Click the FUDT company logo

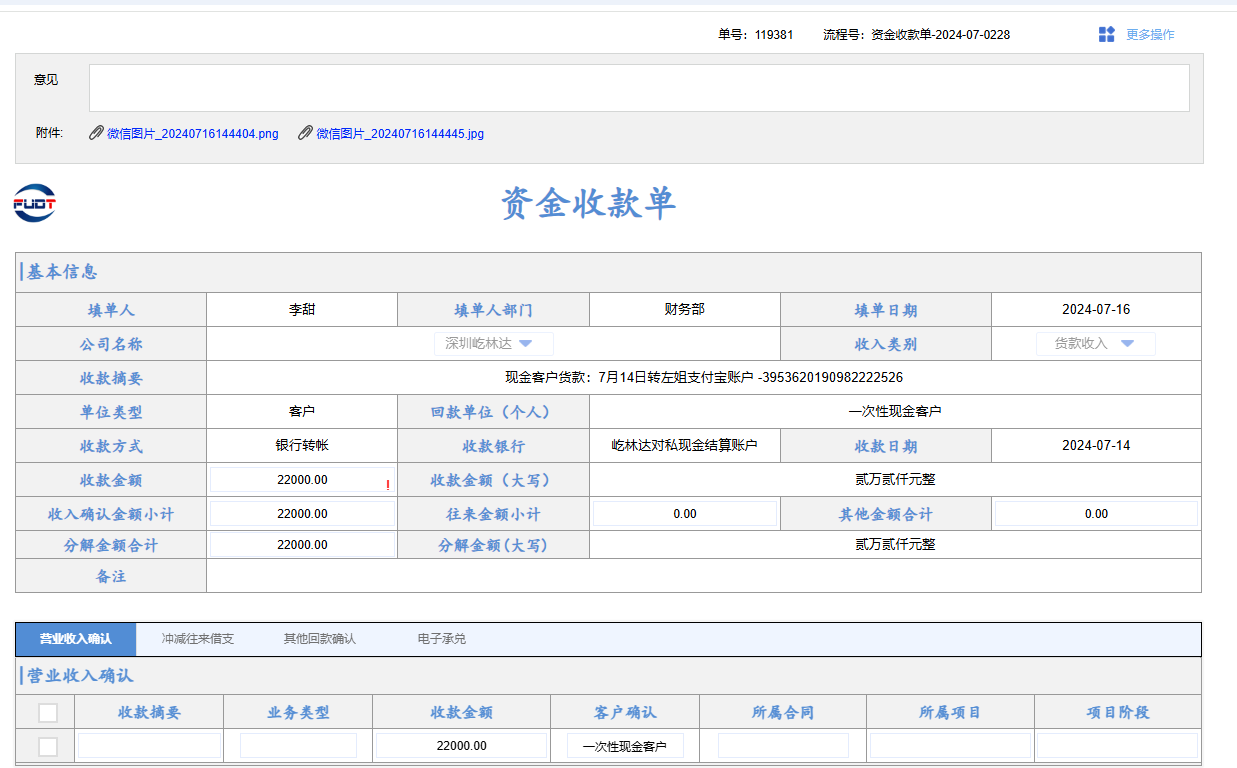coord(35,203)
